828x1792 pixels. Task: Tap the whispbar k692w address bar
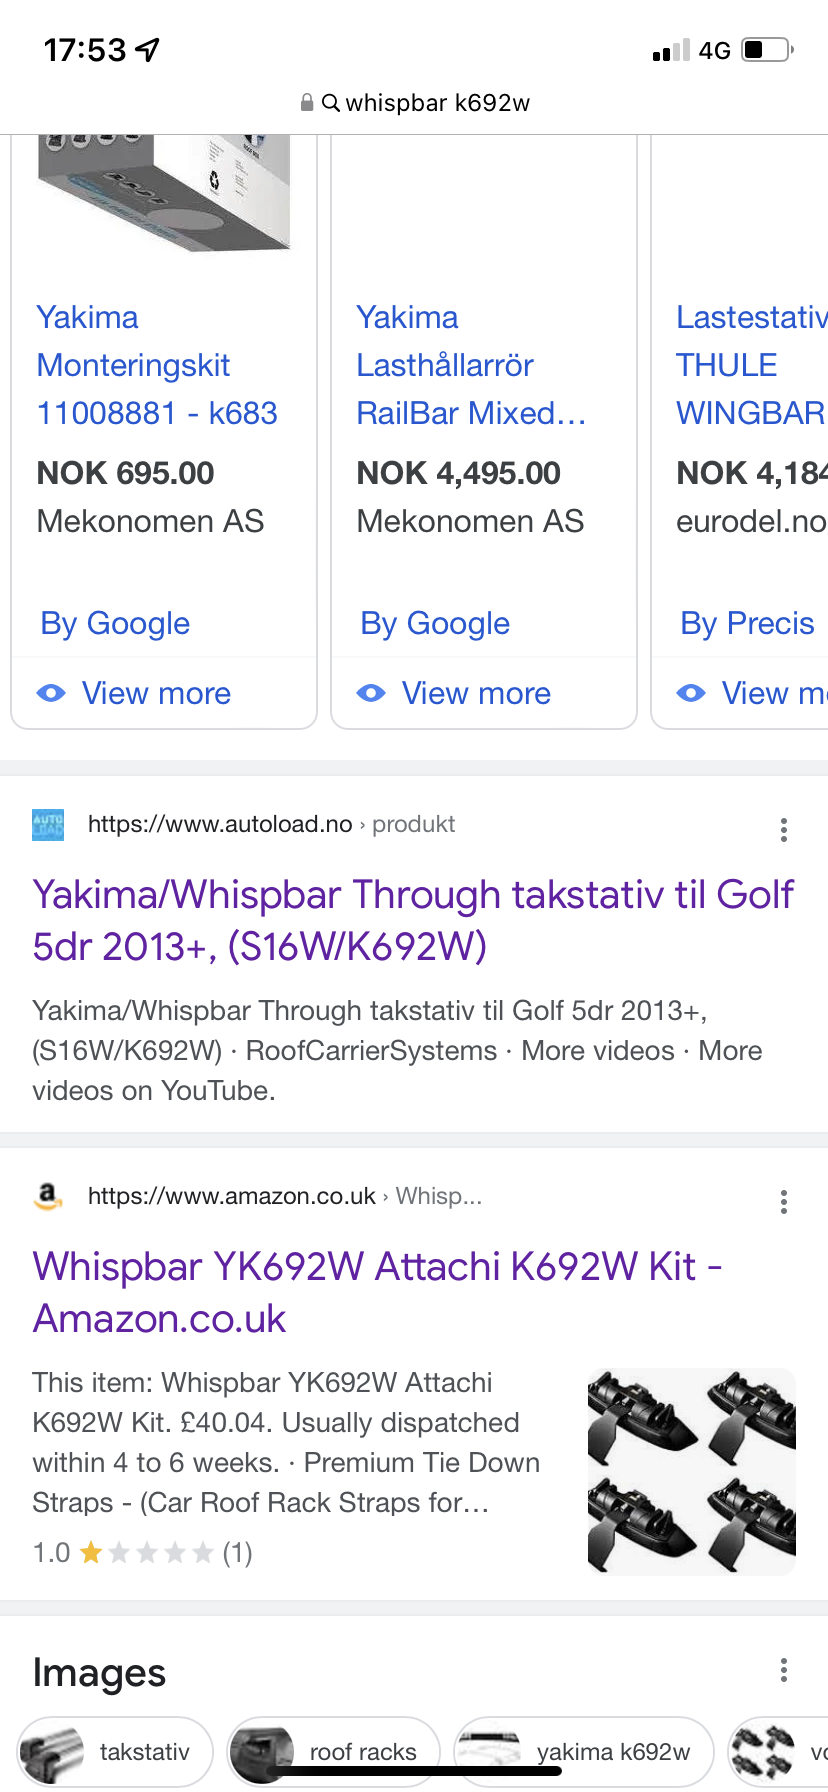click(x=436, y=103)
